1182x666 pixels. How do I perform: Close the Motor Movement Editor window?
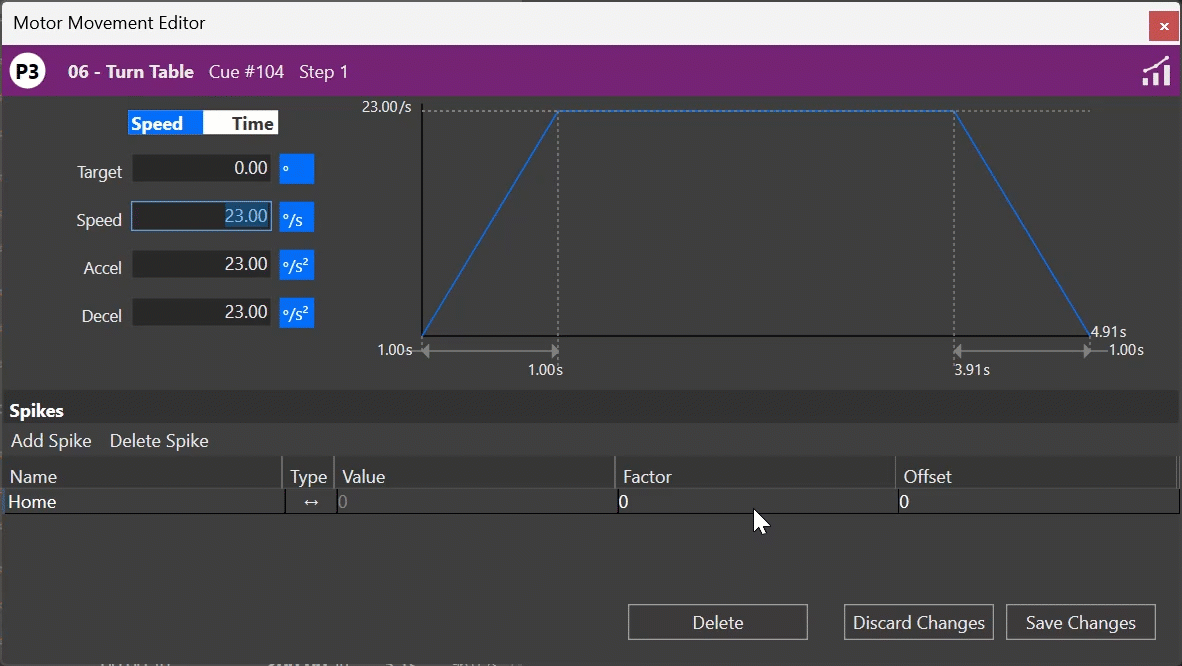pos(1165,27)
